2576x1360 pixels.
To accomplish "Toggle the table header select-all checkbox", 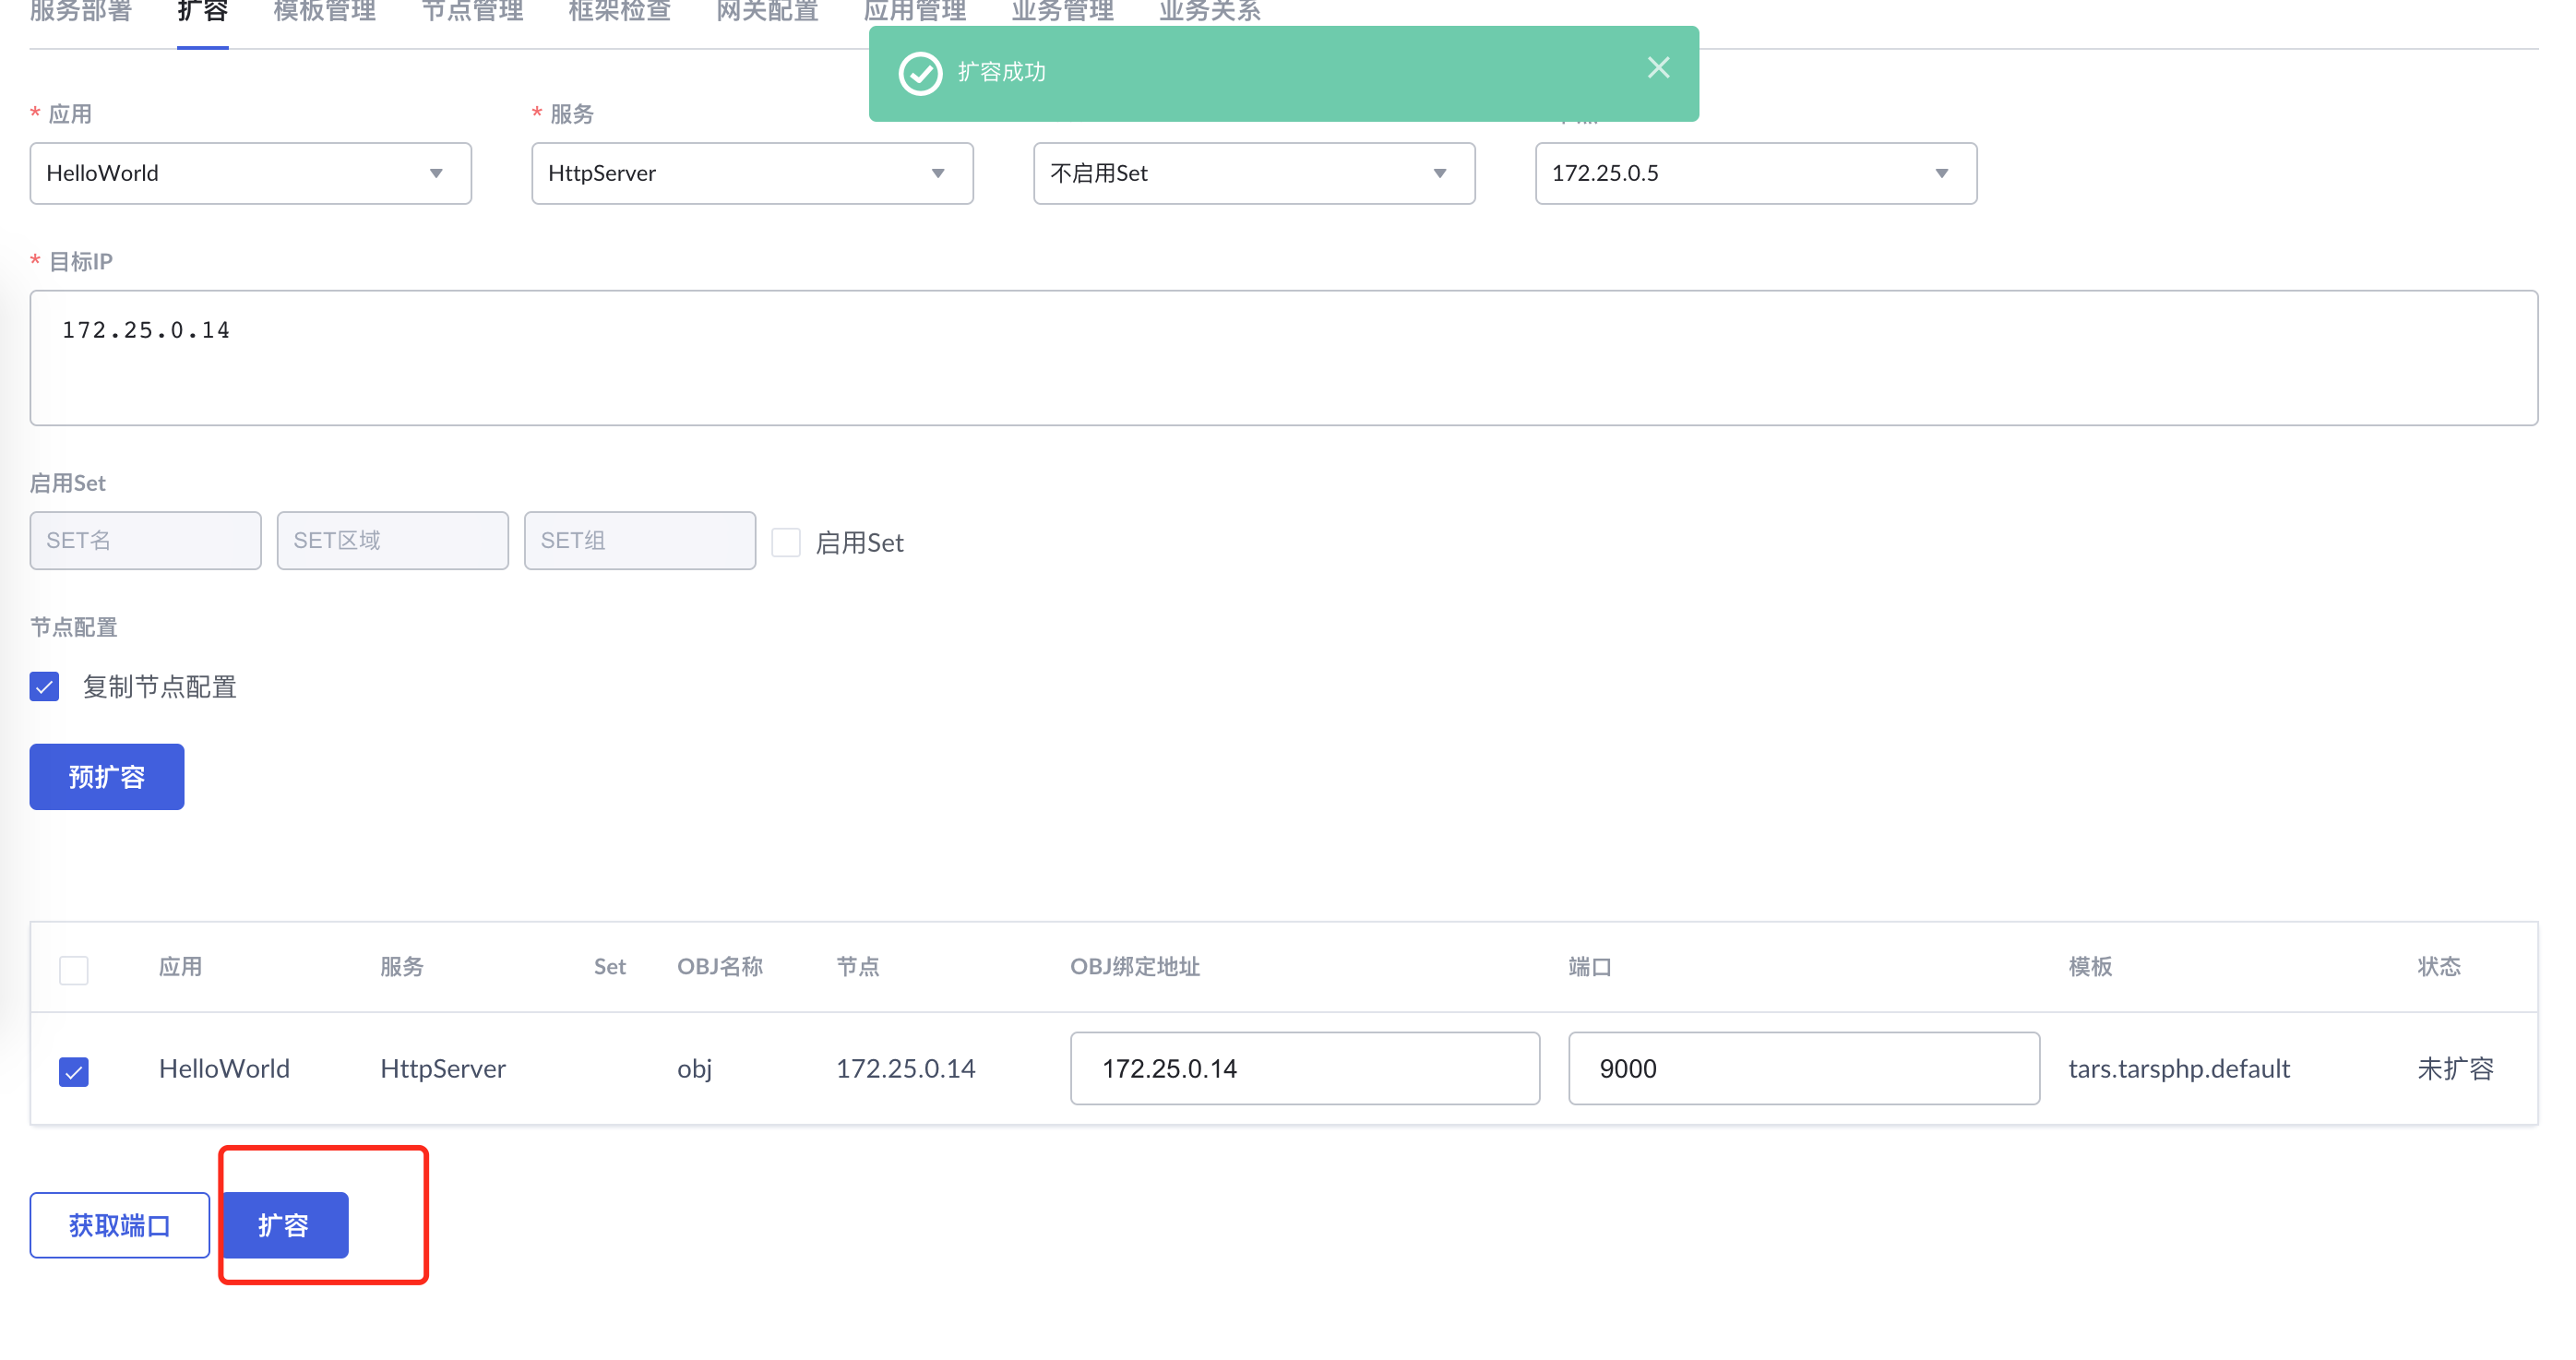I will click(x=74, y=969).
